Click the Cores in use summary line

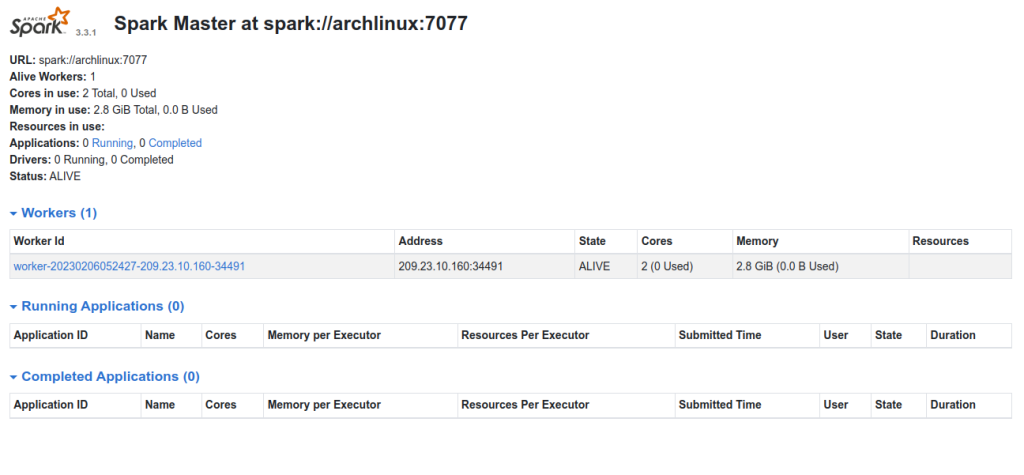click(83, 93)
